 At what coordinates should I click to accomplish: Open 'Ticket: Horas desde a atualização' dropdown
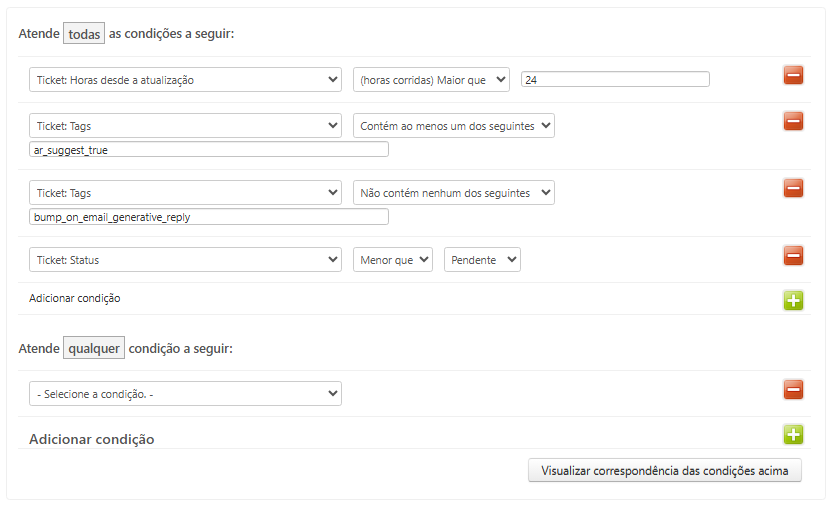coord(185,80)
